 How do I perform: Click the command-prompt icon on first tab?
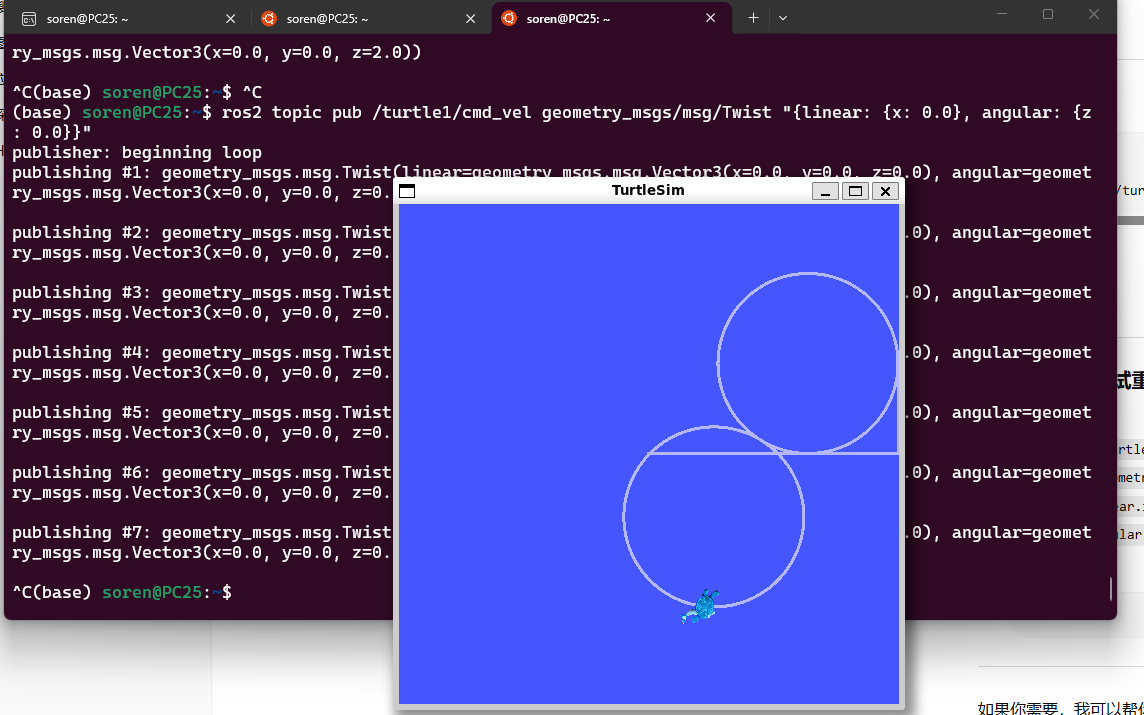[28, 19]
